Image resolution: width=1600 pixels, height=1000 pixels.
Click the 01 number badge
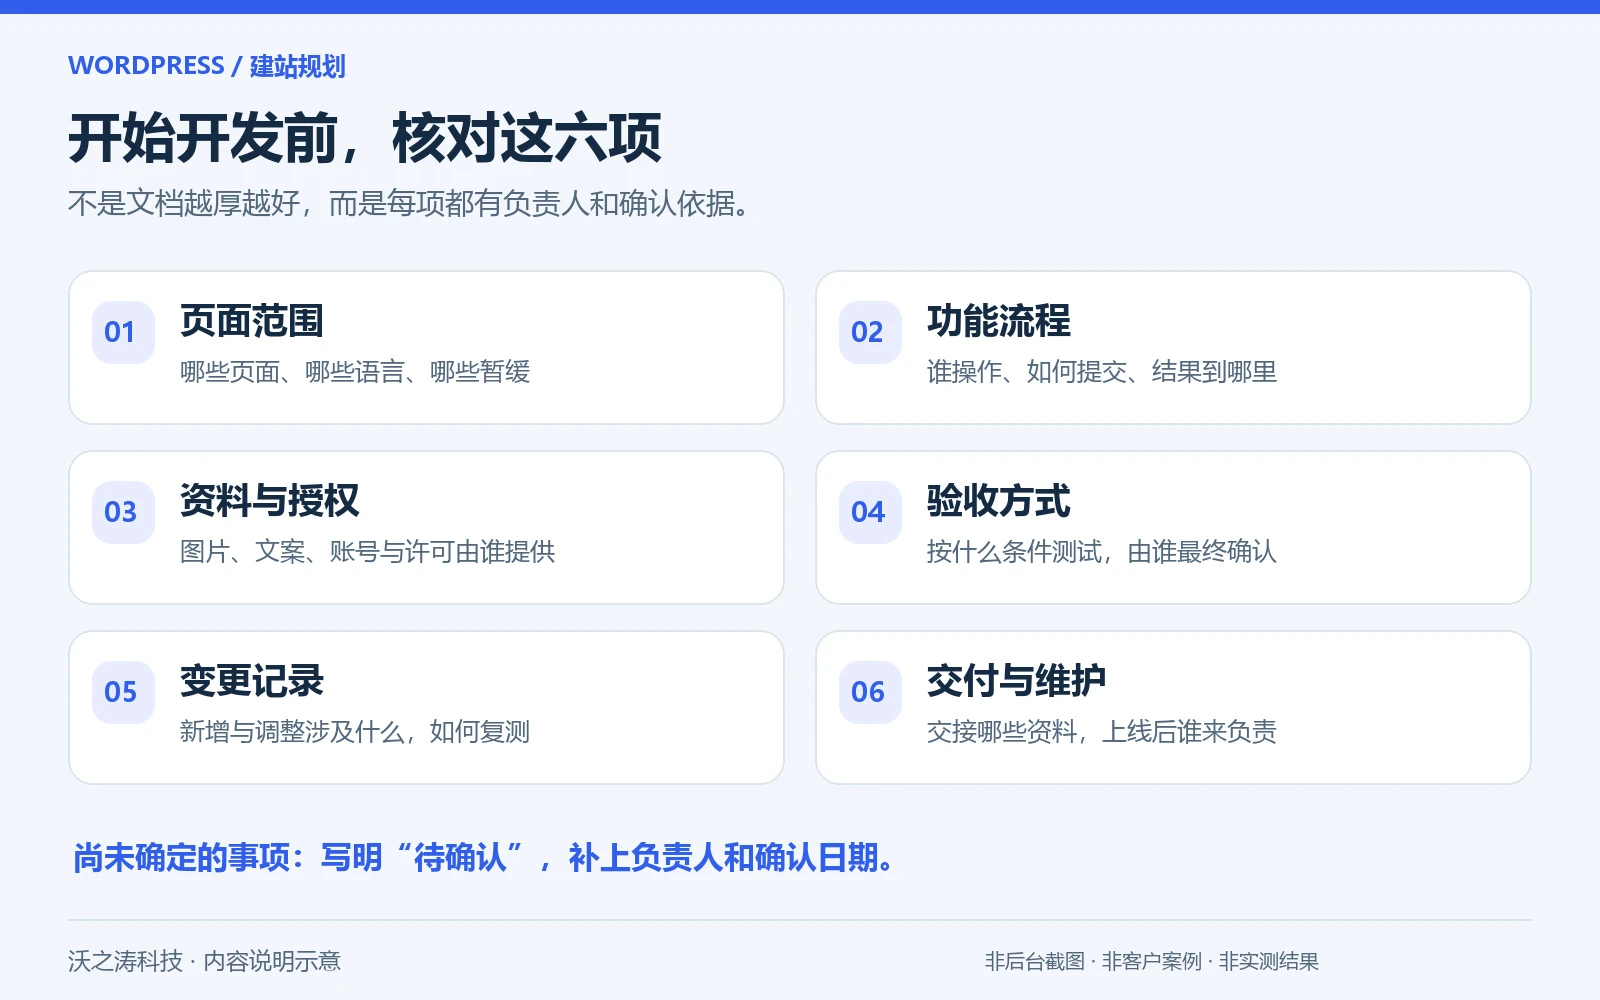point(123,332)
